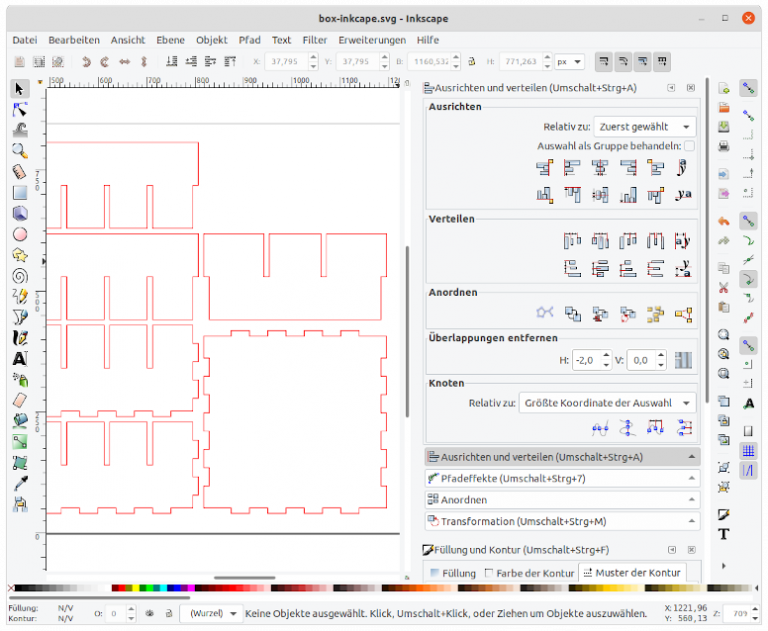The height and width of the screenshot is (631, 768).
Task: Toggle snap to guides button
Action: click(x=748, y=471)
